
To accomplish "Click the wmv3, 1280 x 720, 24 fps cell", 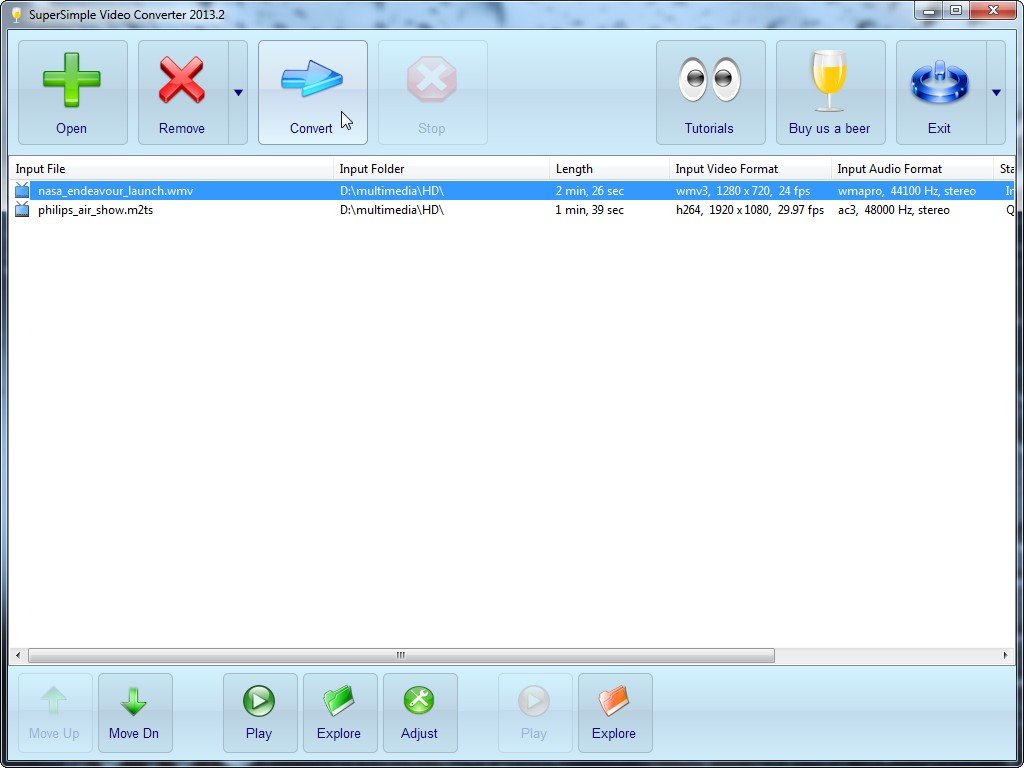I will point(743,191).
